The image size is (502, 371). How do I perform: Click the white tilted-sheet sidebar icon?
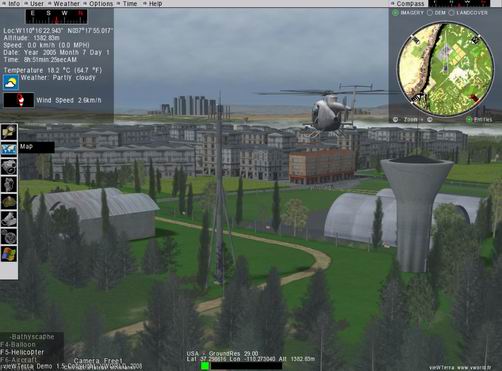pyautogui.click(x=9, y=219)
